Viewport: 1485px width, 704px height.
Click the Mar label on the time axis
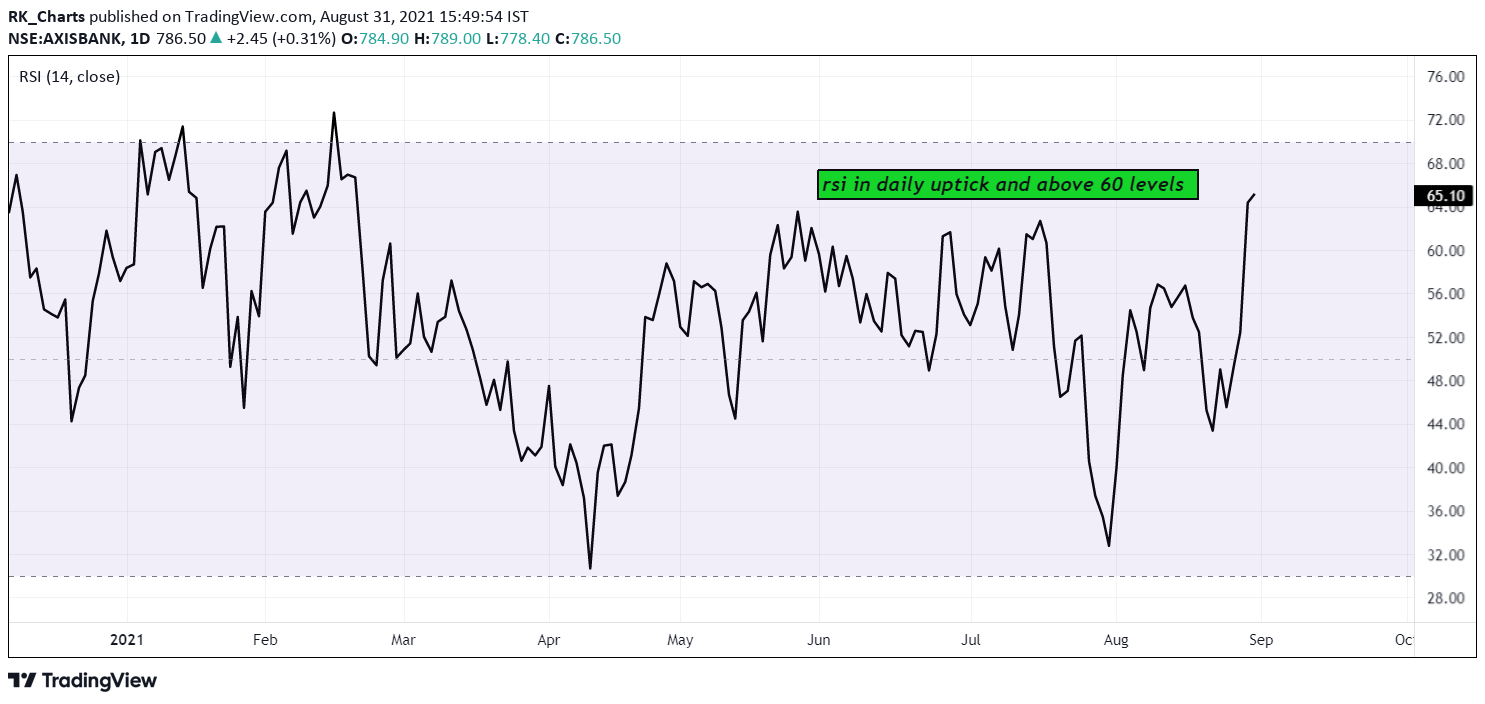click(403, 639)
